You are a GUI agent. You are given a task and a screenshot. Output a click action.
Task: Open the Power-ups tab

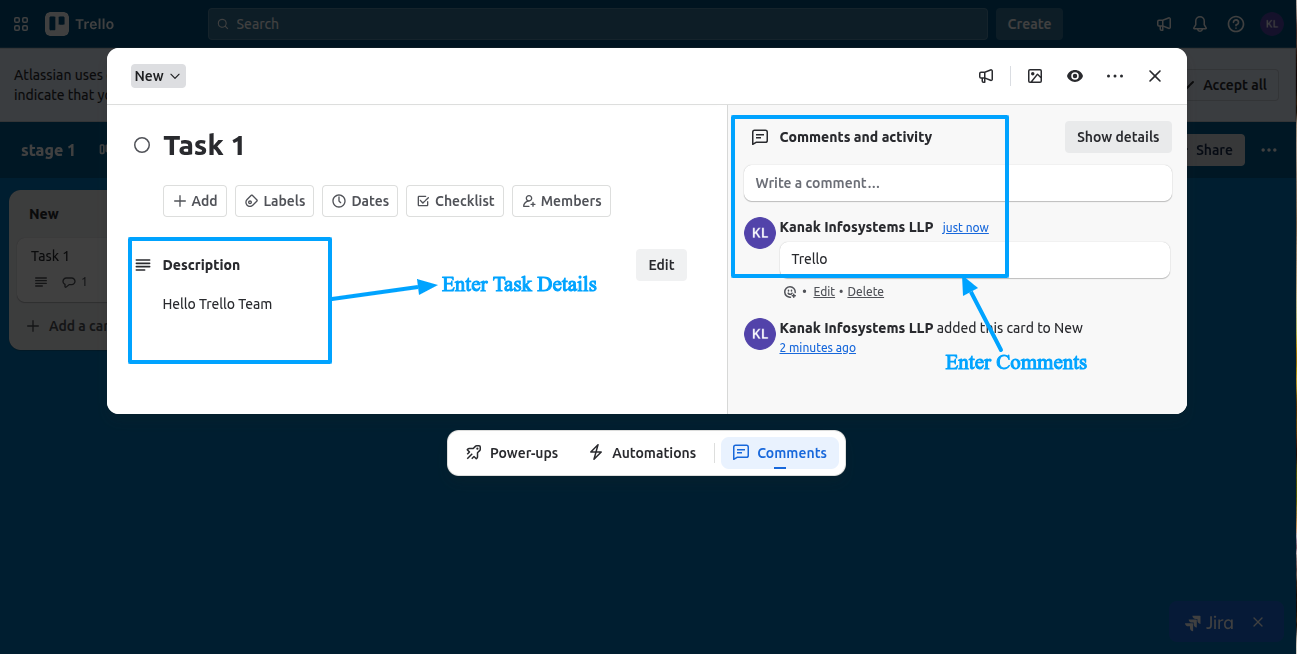pos(512,453)
